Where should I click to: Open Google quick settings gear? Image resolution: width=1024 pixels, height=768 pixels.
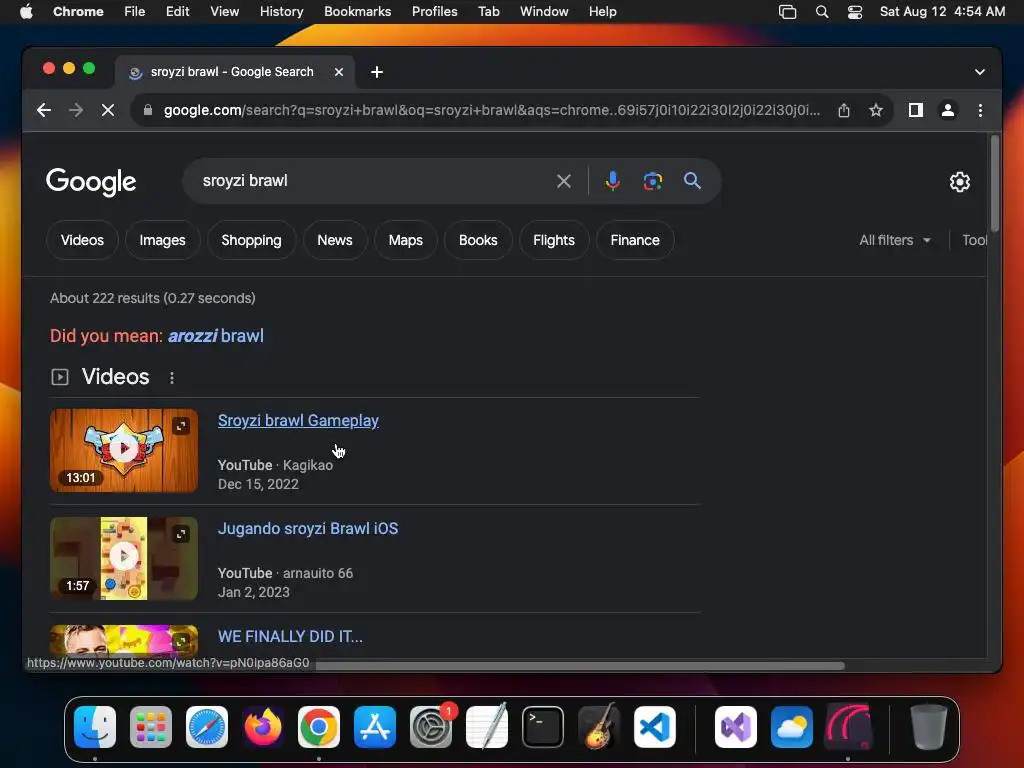click(959, 182)
